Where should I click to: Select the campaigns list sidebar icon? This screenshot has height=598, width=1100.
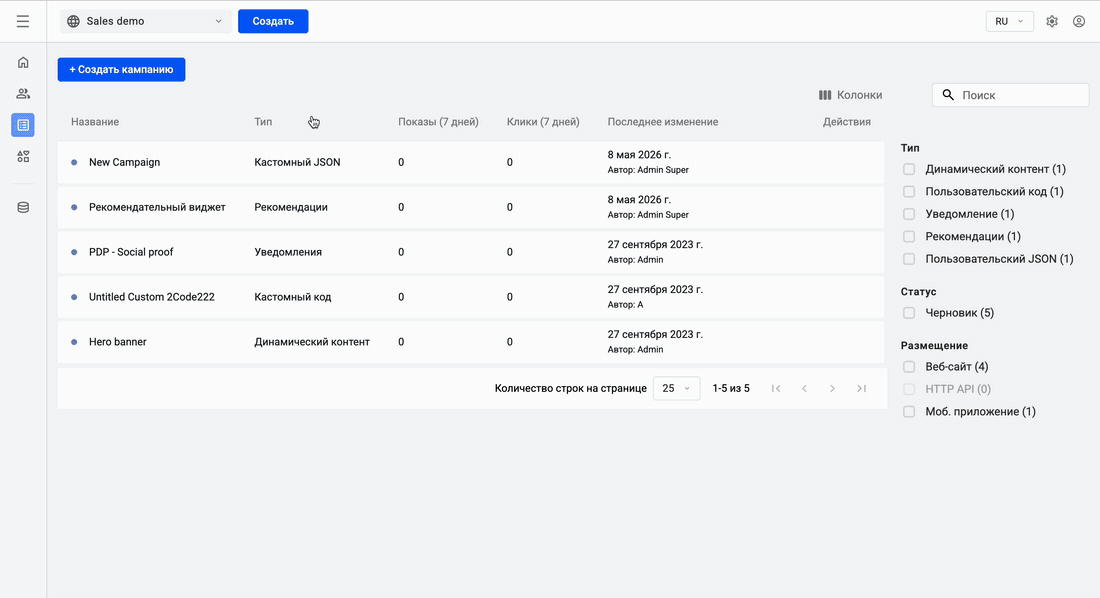coord(23,125)
